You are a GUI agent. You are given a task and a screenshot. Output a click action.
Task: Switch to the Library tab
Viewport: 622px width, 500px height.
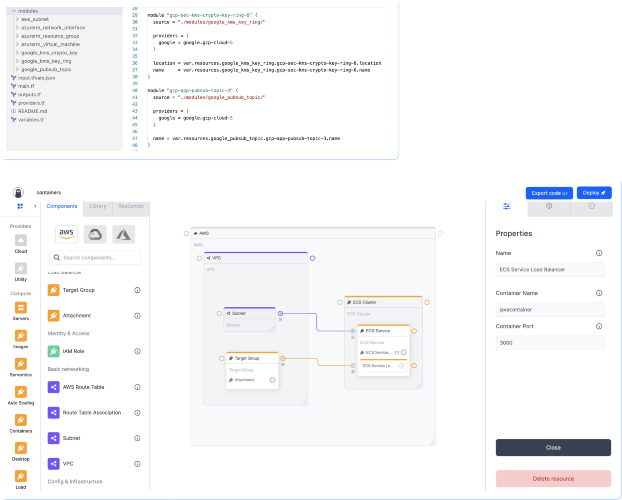pos(98,206)
